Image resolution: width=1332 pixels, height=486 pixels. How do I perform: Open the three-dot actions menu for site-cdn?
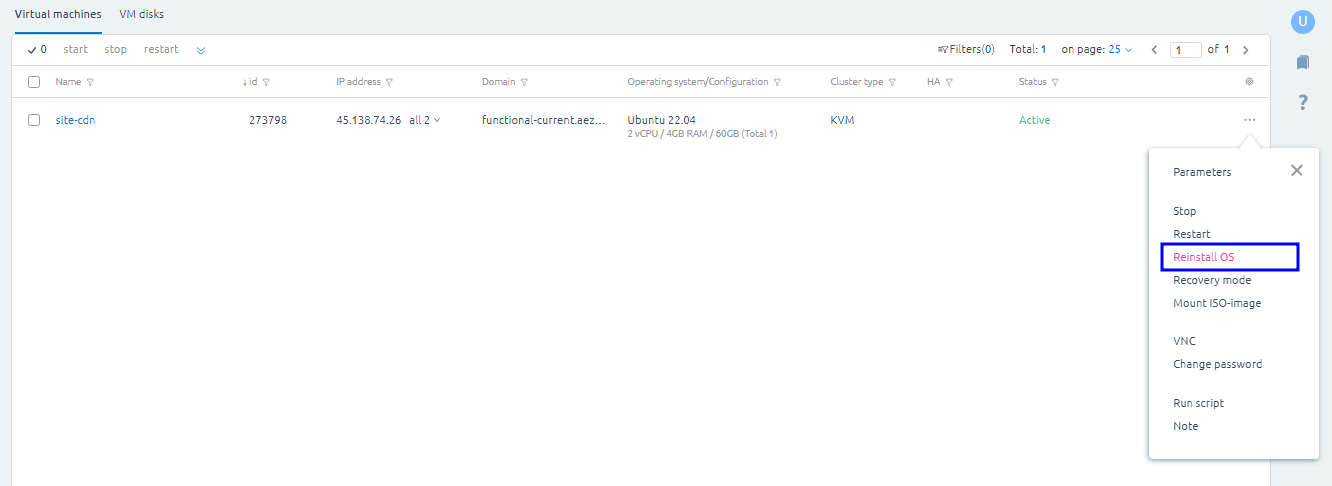(x=1249, y=120)
